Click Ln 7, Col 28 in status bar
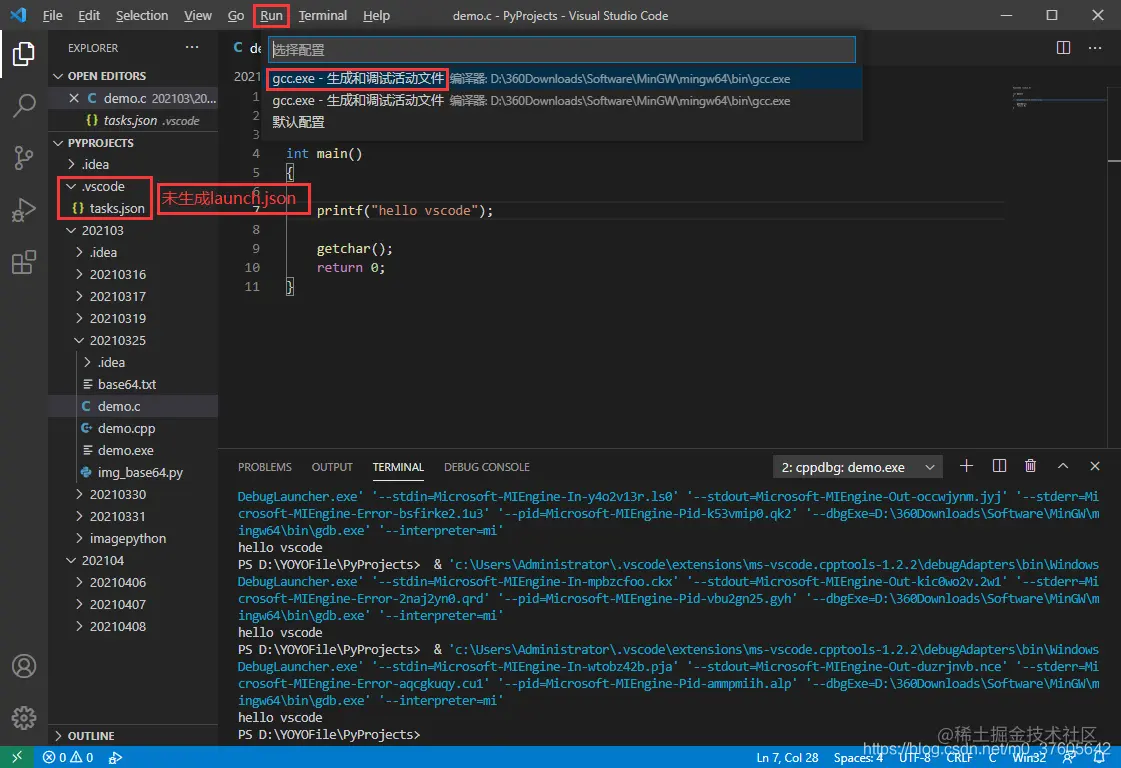Image resolution: width=1121 pixels, height=768 pixels. 787,757
